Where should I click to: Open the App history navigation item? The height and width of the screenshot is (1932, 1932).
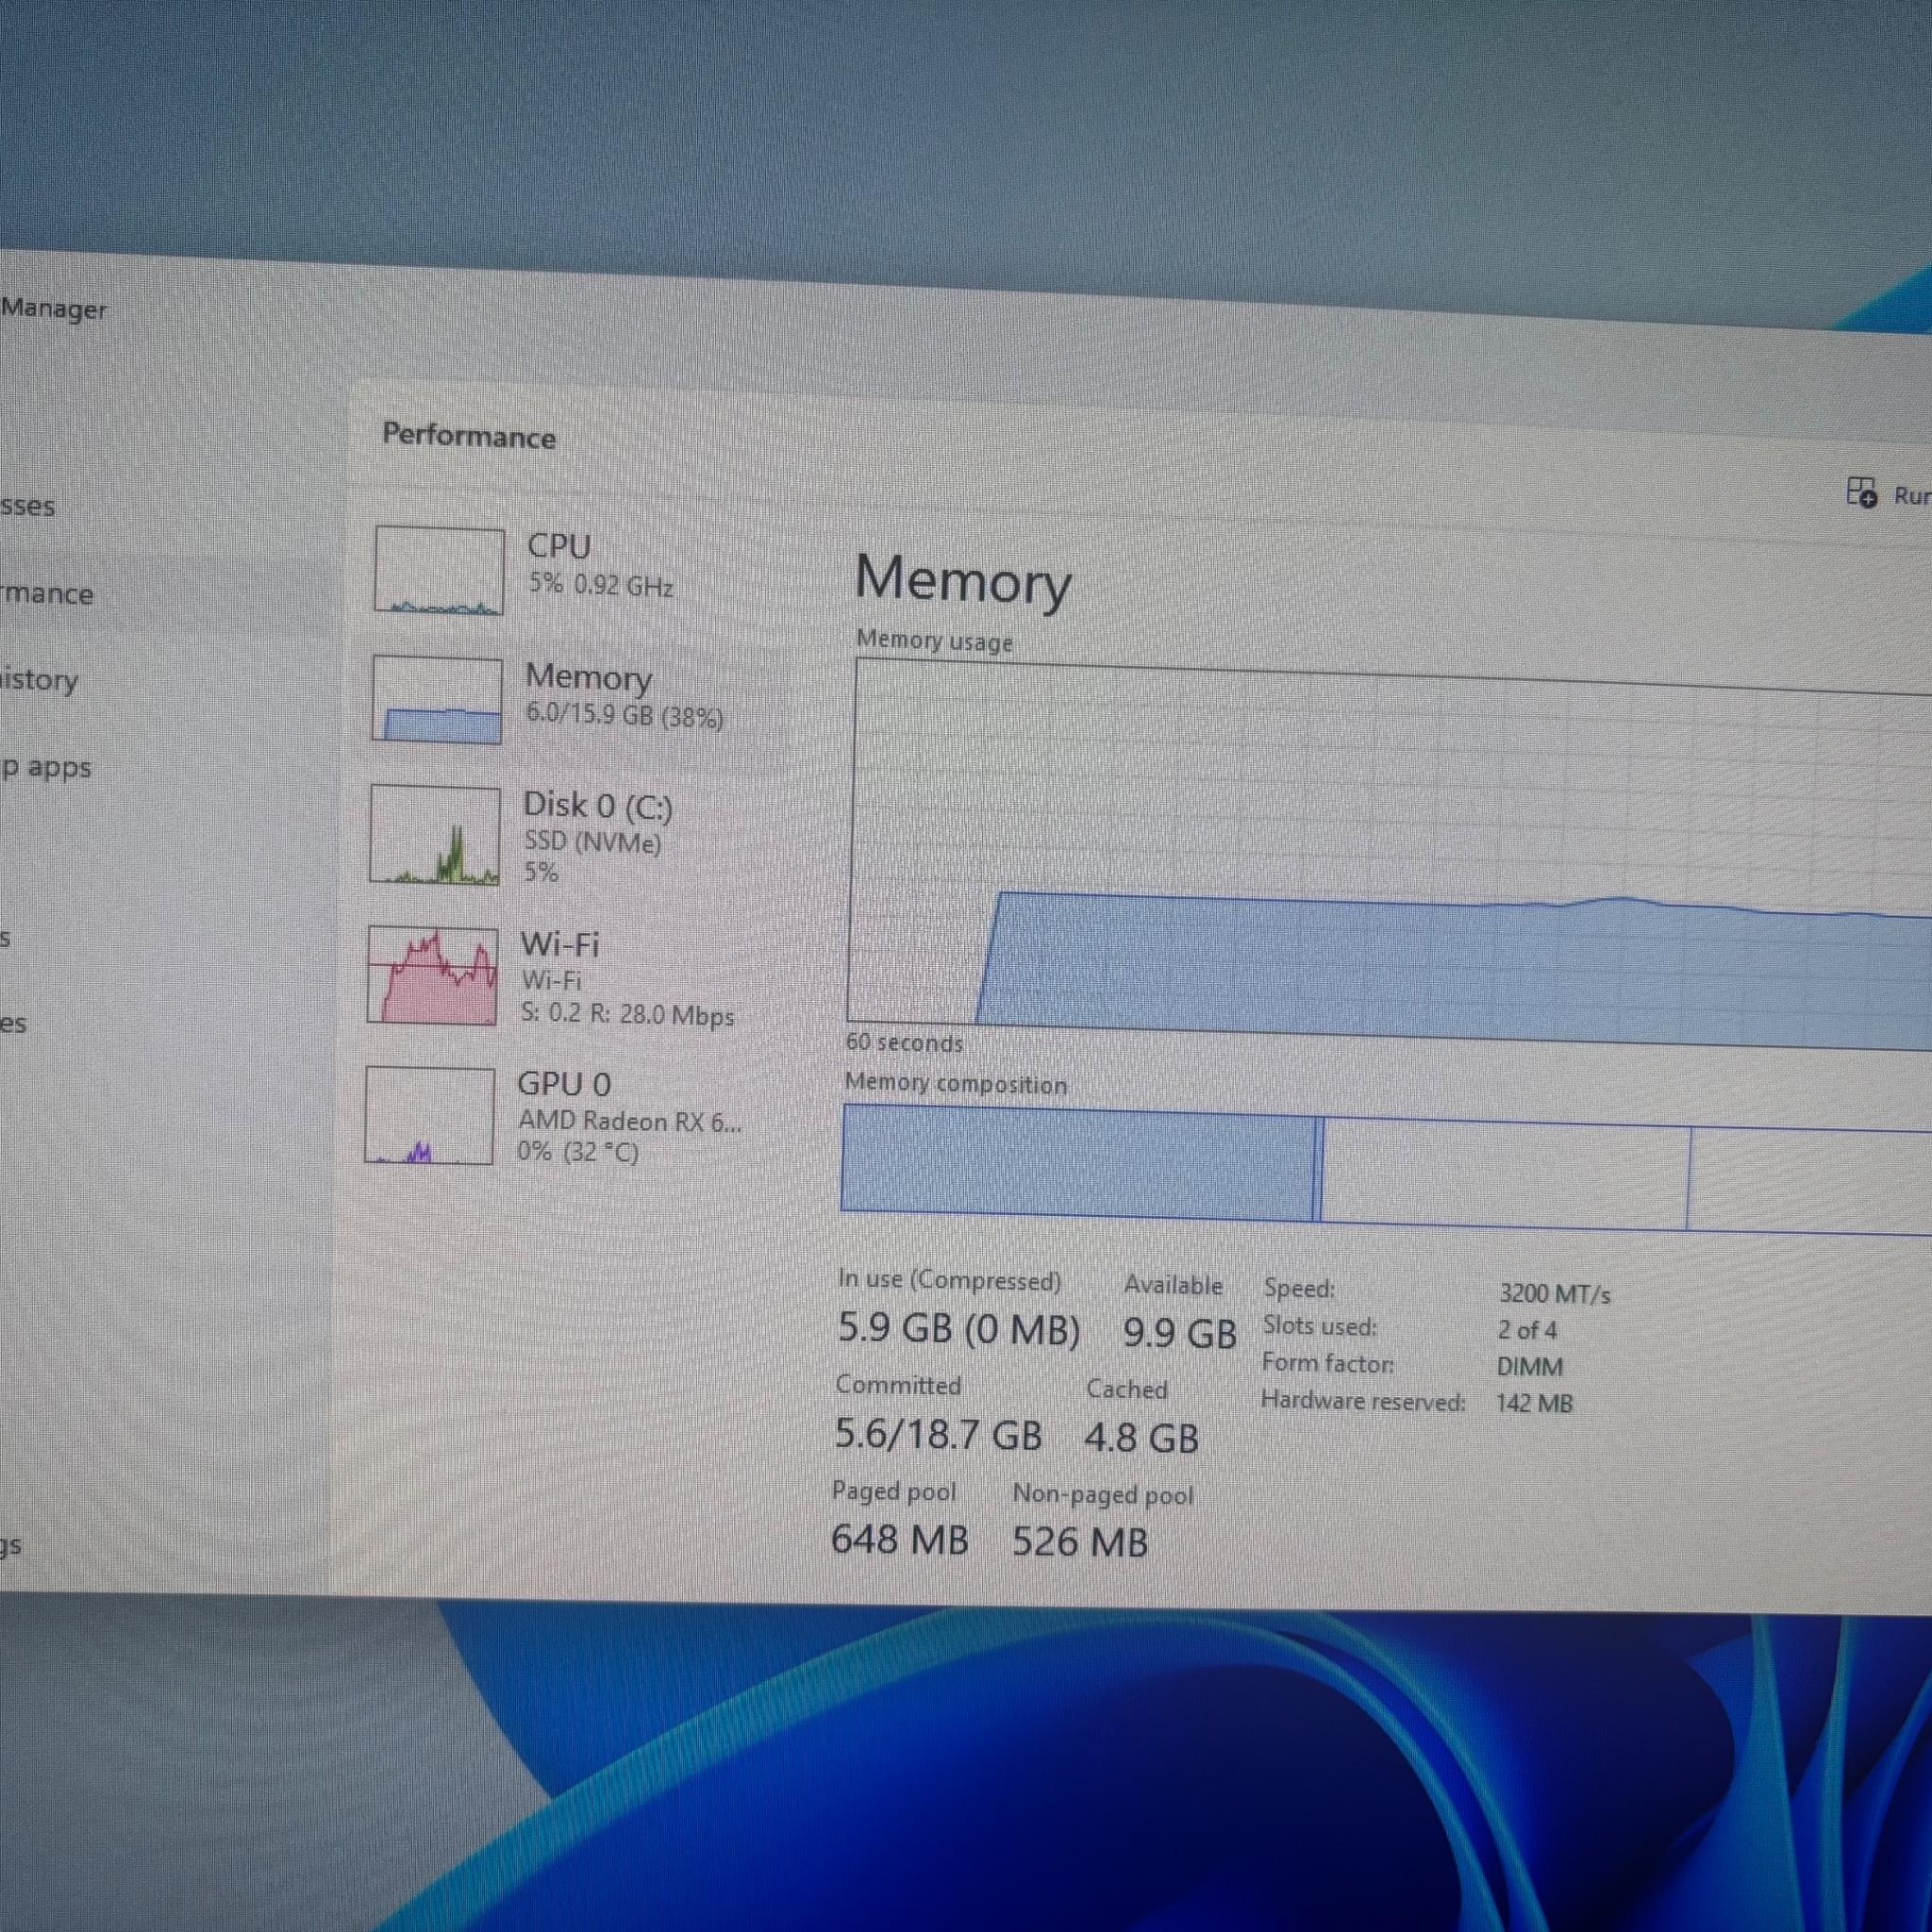tap(38, 680)
